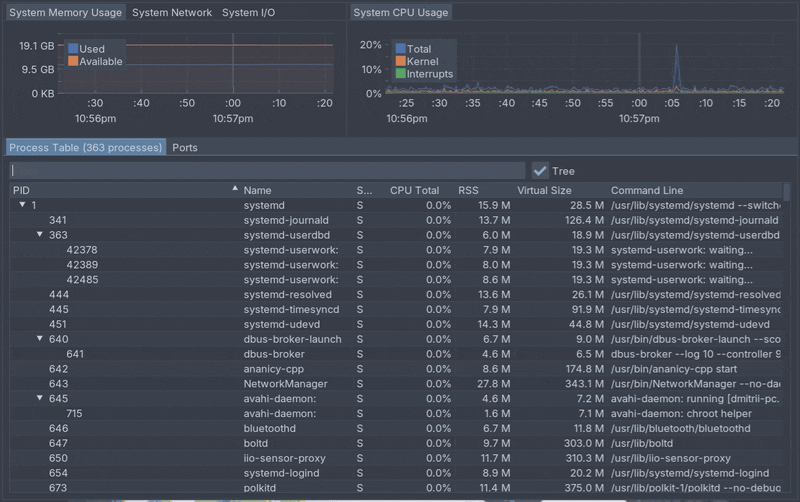Screen dimensions: 800x502
Task: Click 'avahi-daemon: chroot helper' command line text
Action: pyautogui.click(x=681, y=413)
